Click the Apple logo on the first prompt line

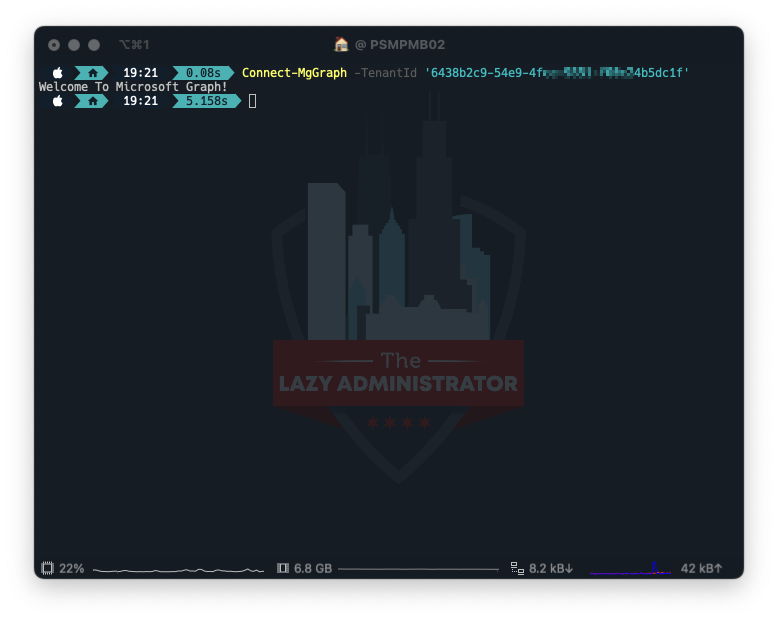click(x=58, y=73)
